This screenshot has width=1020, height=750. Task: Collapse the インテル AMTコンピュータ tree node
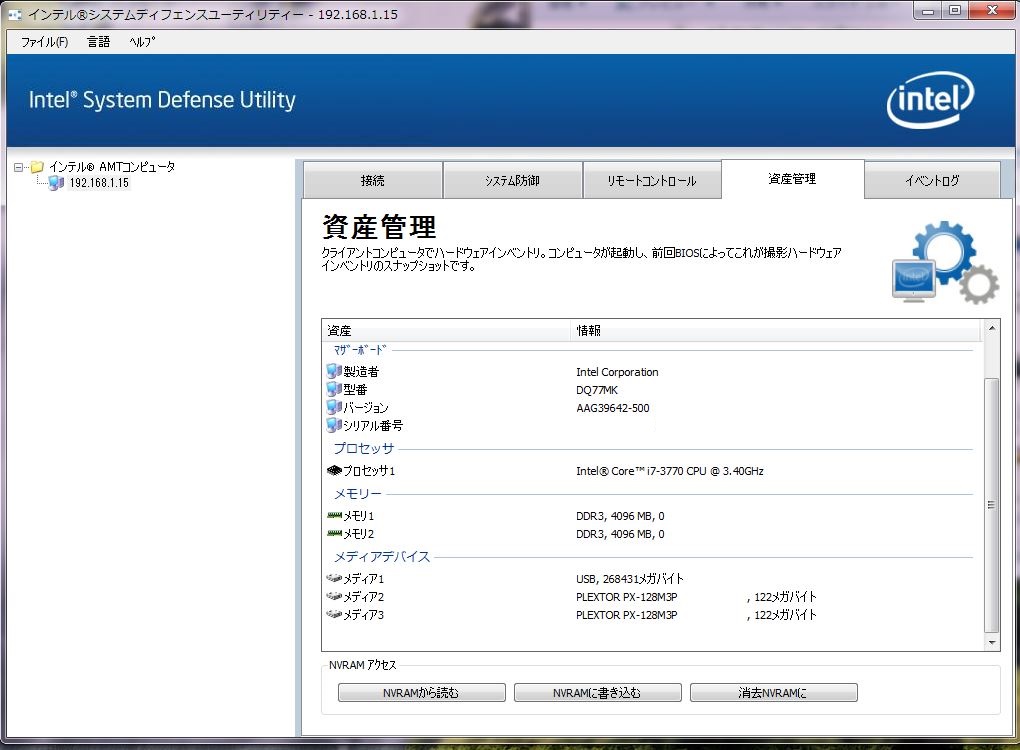tap(18, 167)
